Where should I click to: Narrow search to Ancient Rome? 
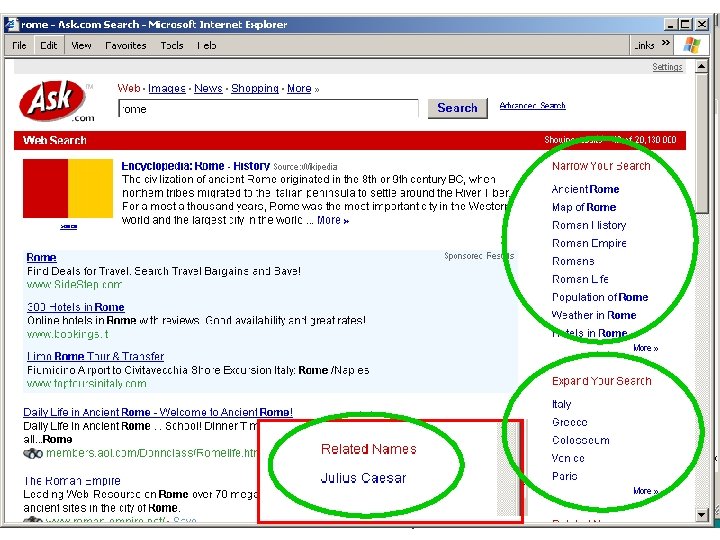[x=585, y=189]
